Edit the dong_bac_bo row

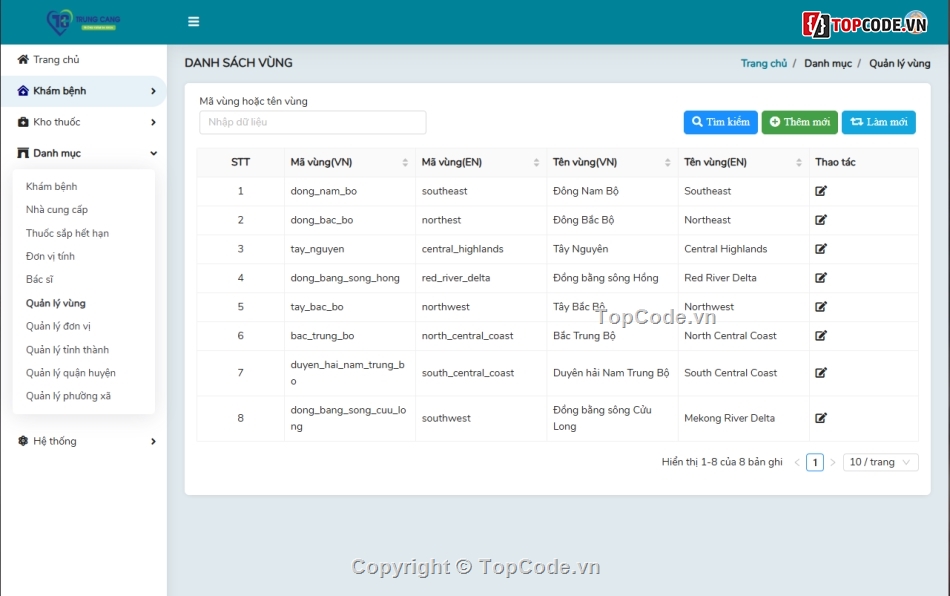(x=821, y=220)
